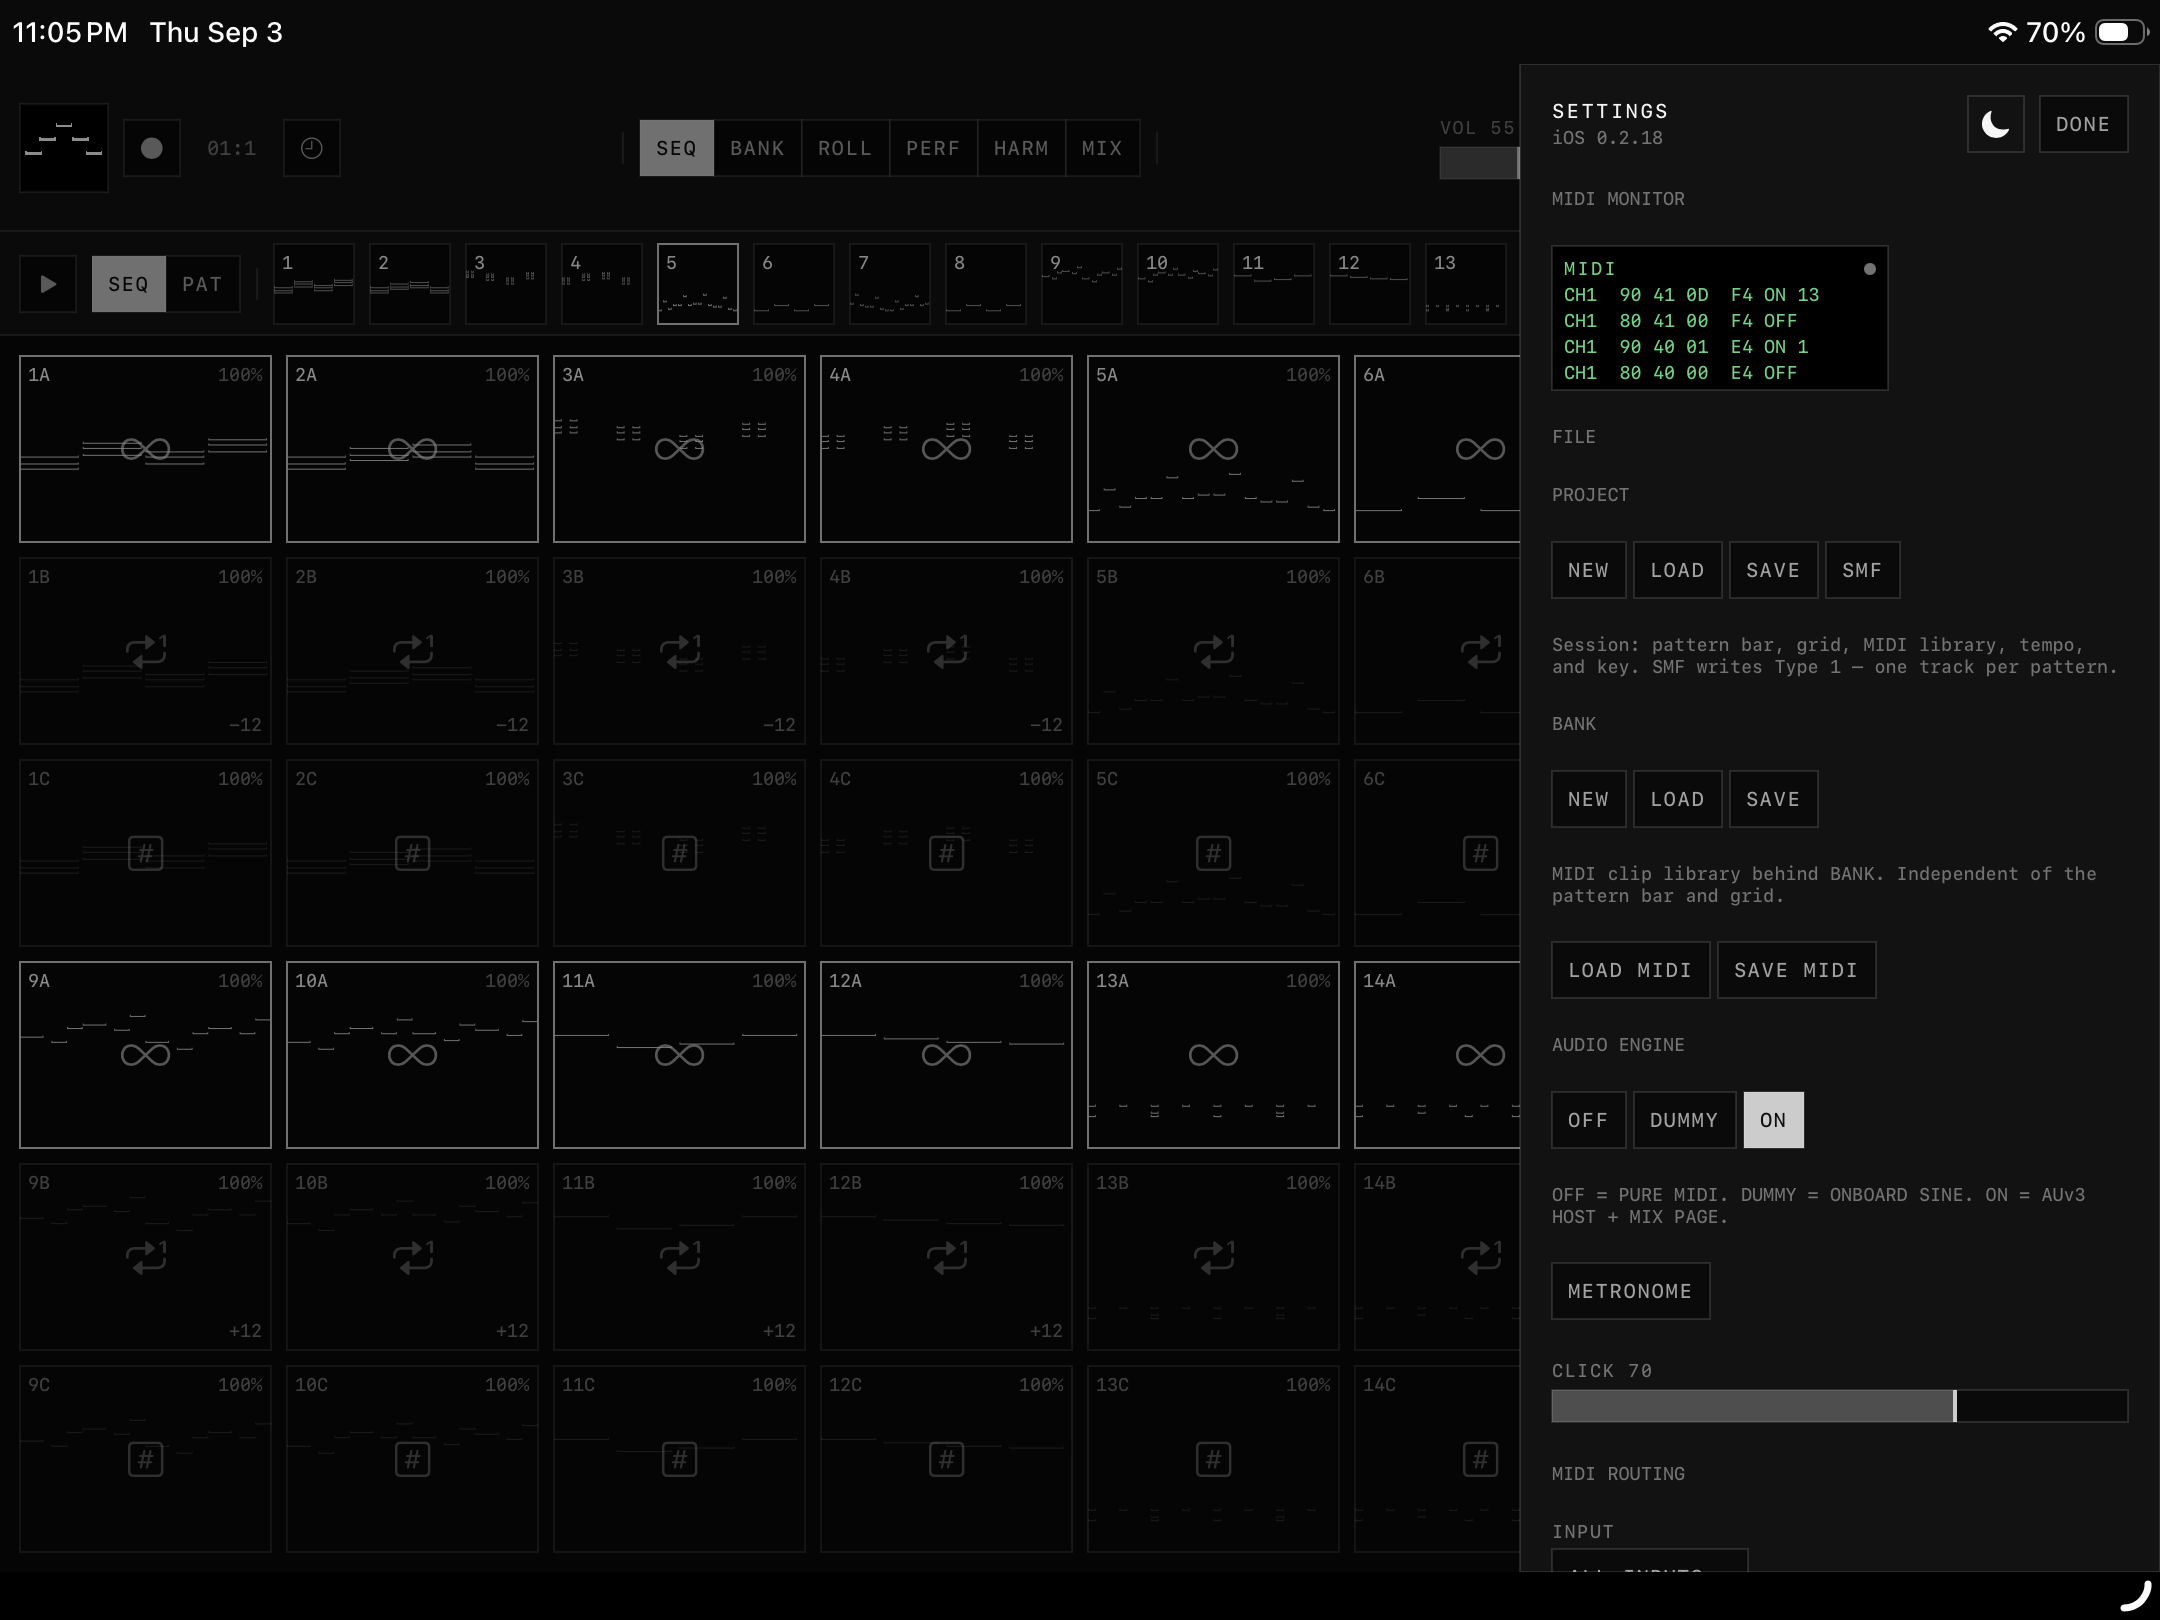Switch to the ROLL tab
Viewport: 2160px width, 1620px height.
coord(845,148)
